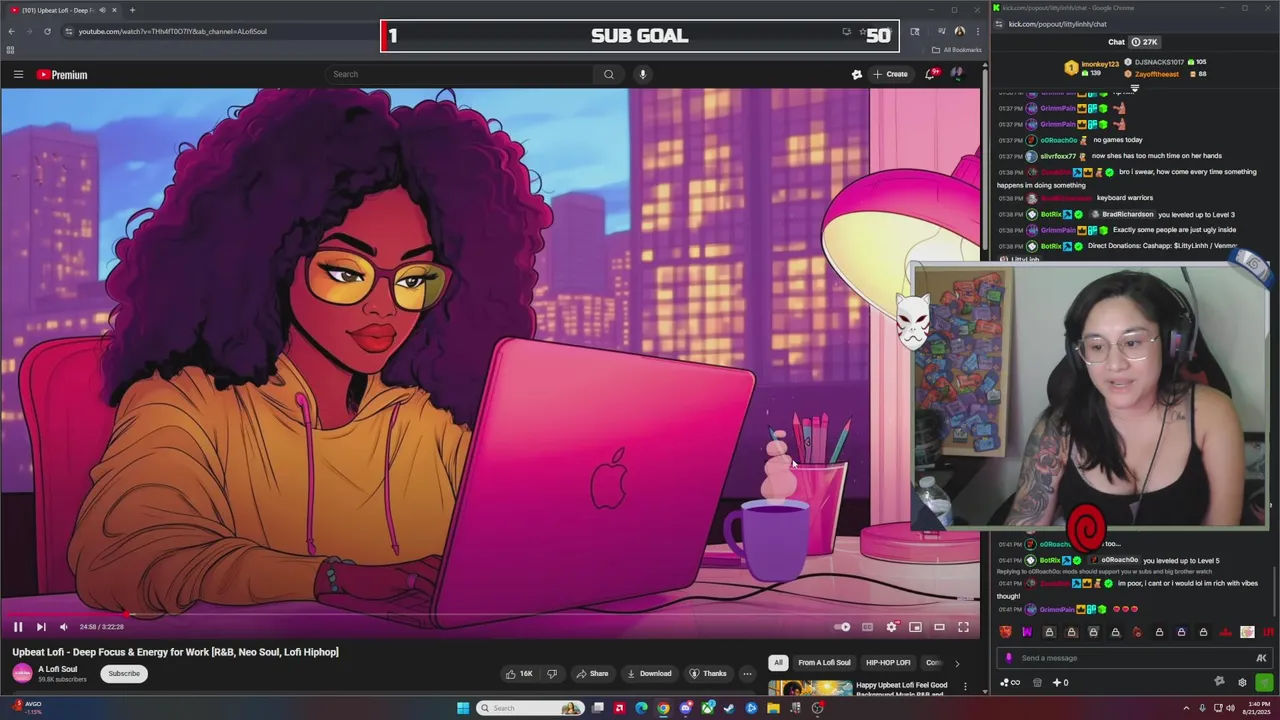Viewport: 1280px width, 720px height.
Task: Send Thanks to the creator
Action: point(708,673)
